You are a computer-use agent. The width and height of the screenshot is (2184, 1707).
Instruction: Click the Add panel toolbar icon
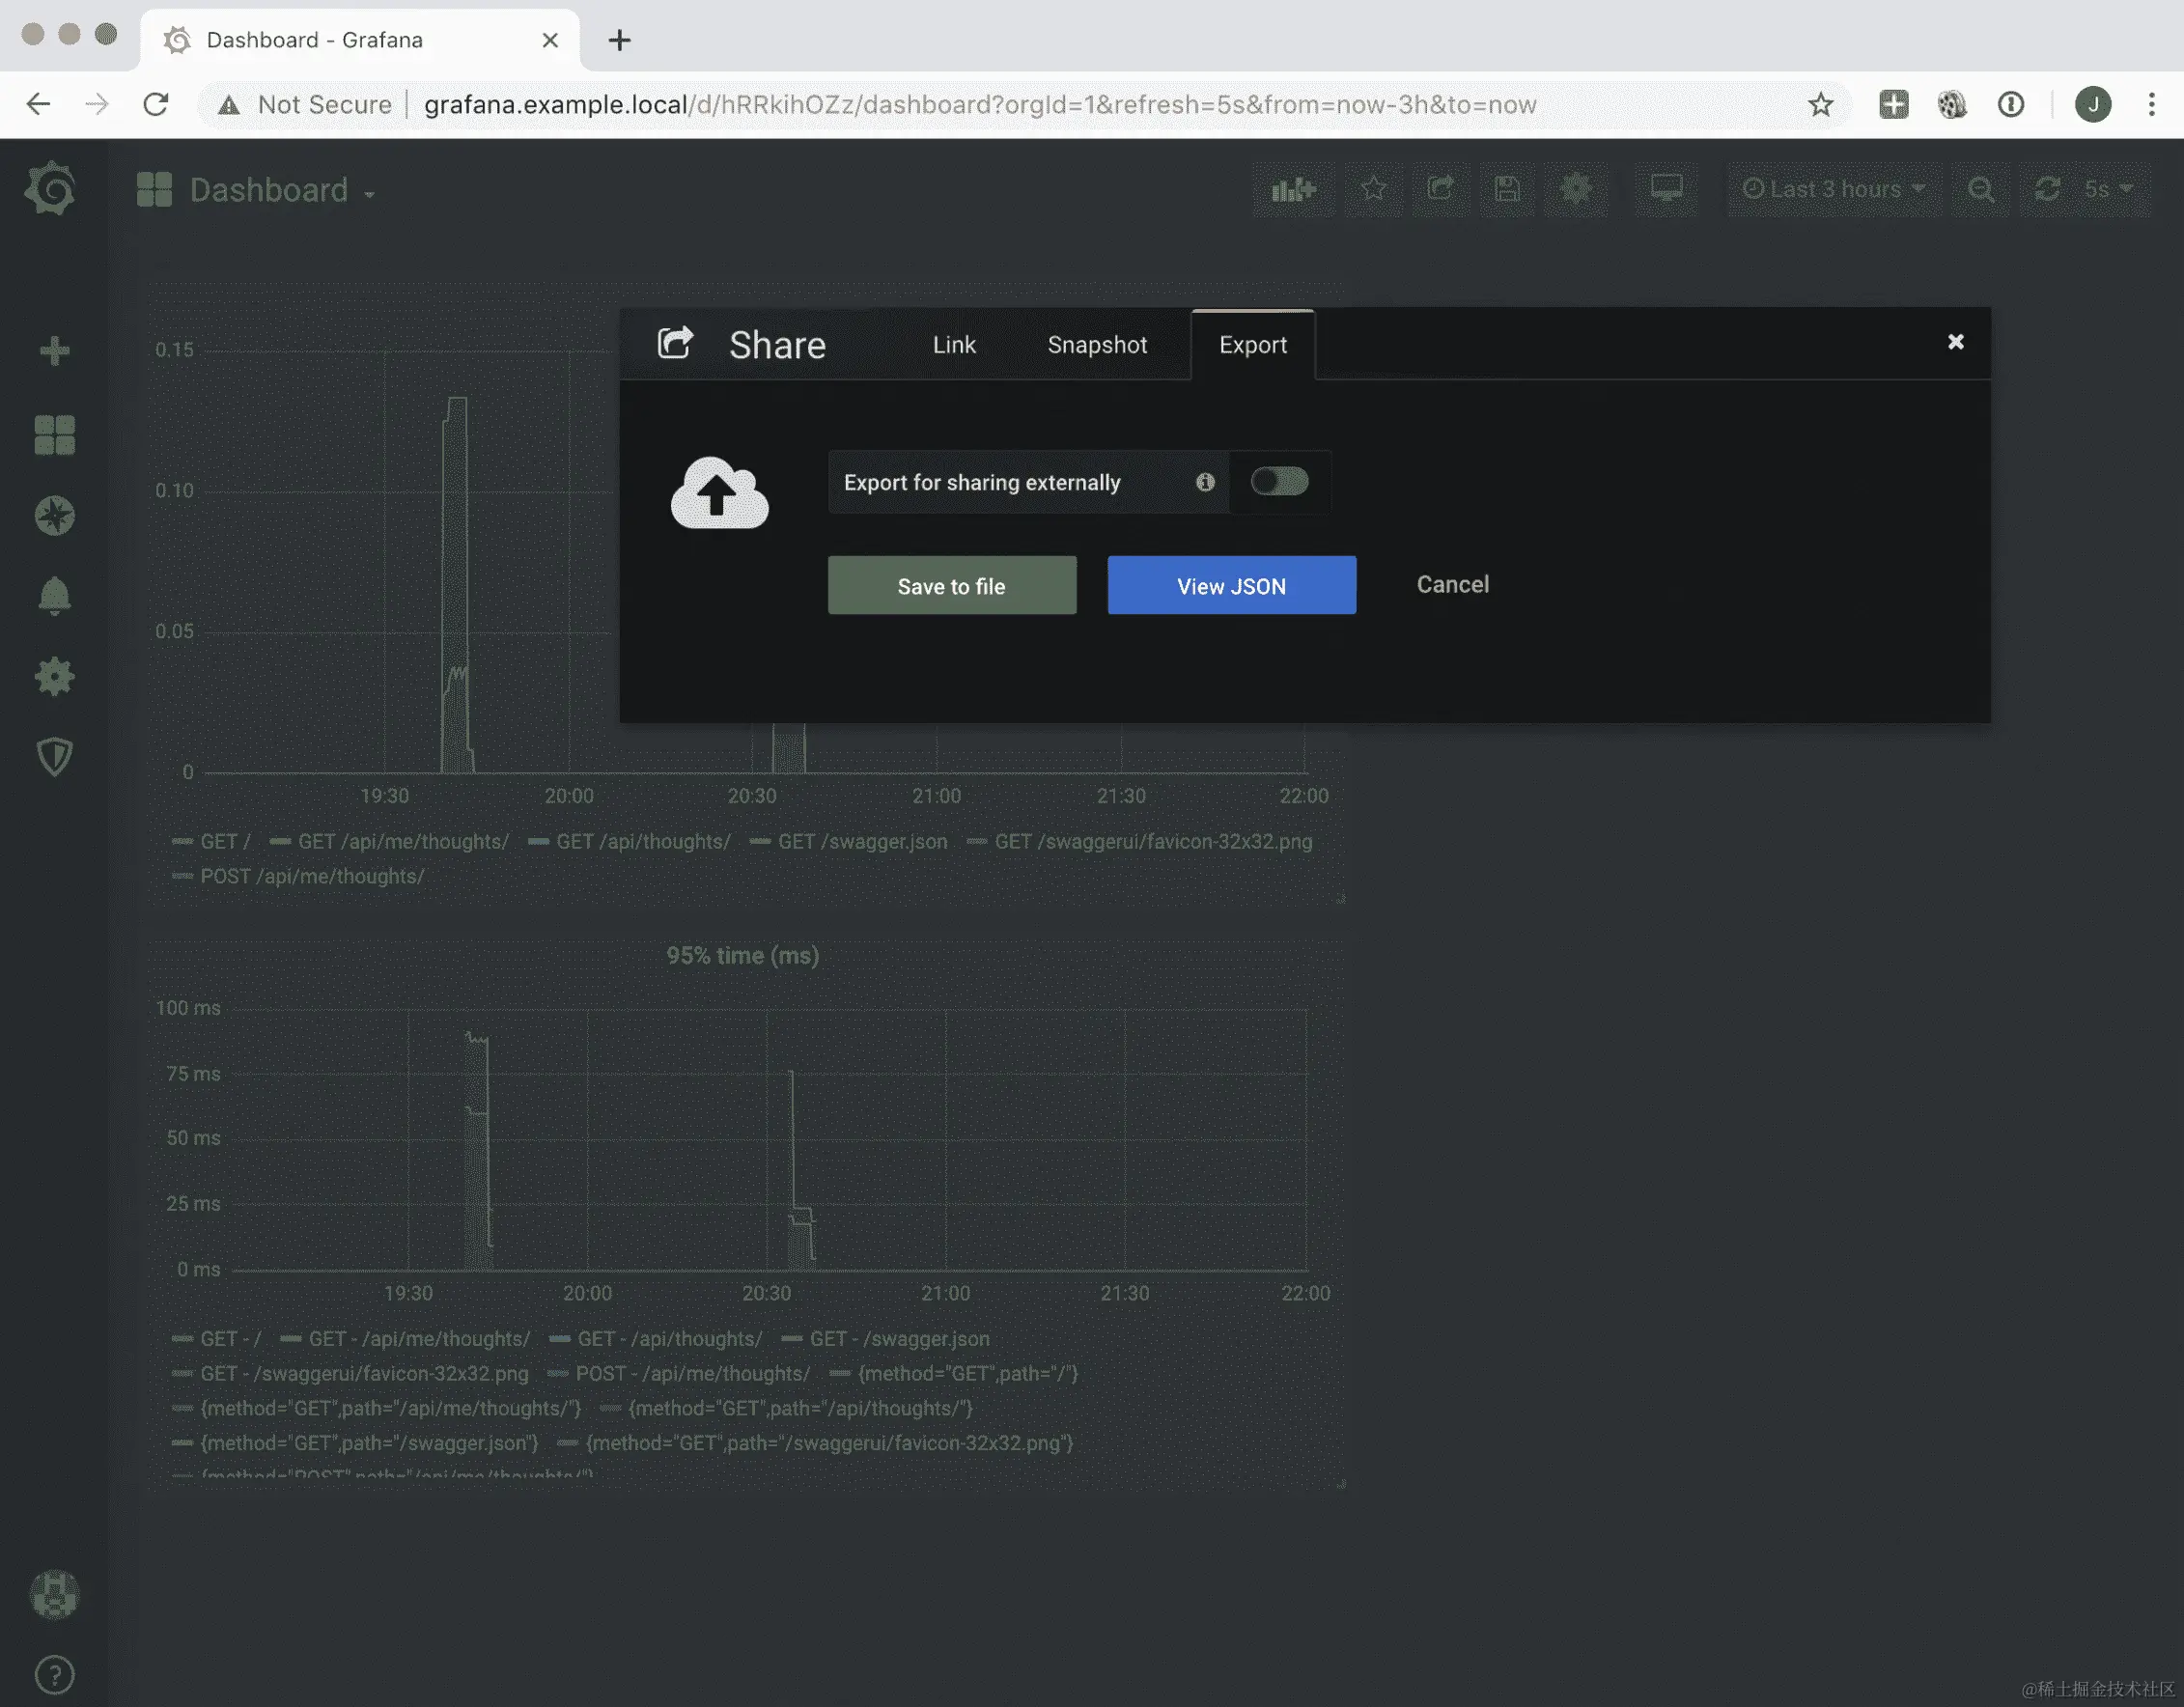[x=1293, y=189]
